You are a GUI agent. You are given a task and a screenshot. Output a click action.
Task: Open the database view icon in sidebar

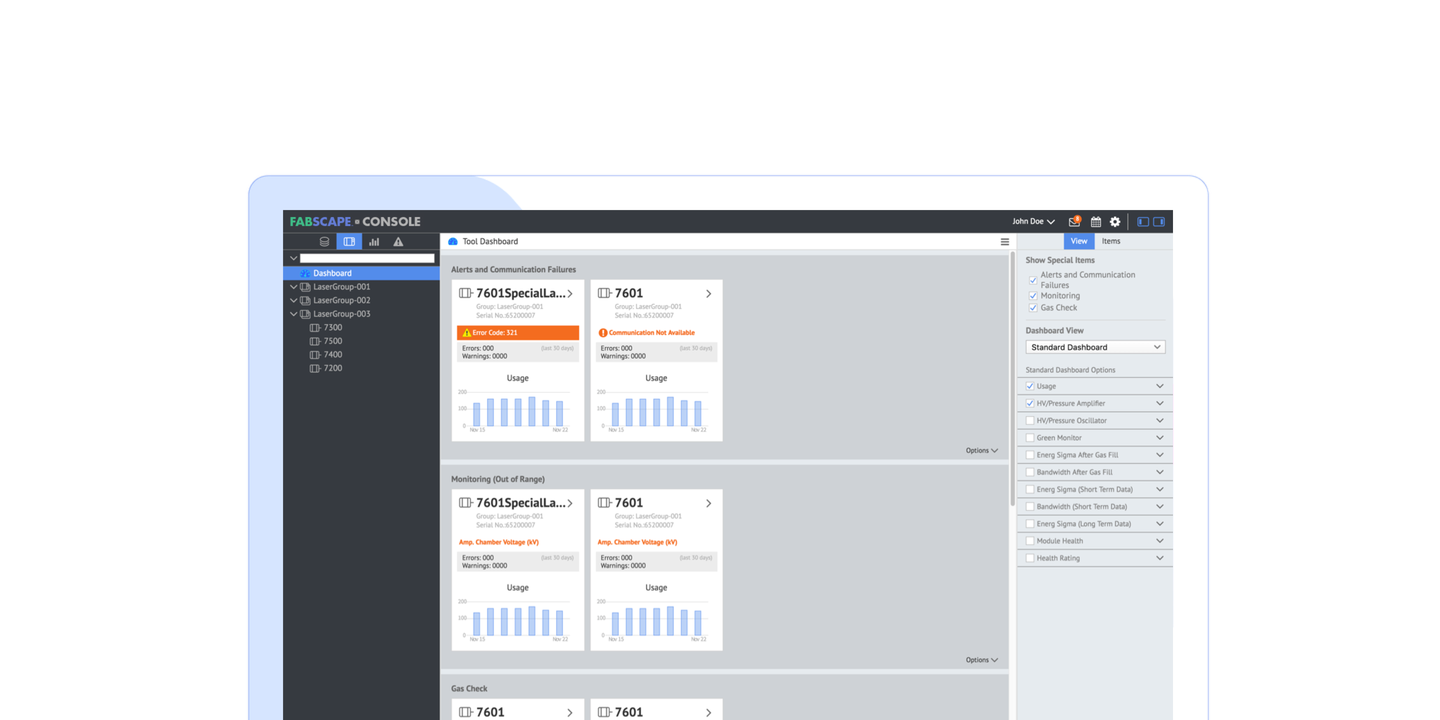click(x=324, y=242)
